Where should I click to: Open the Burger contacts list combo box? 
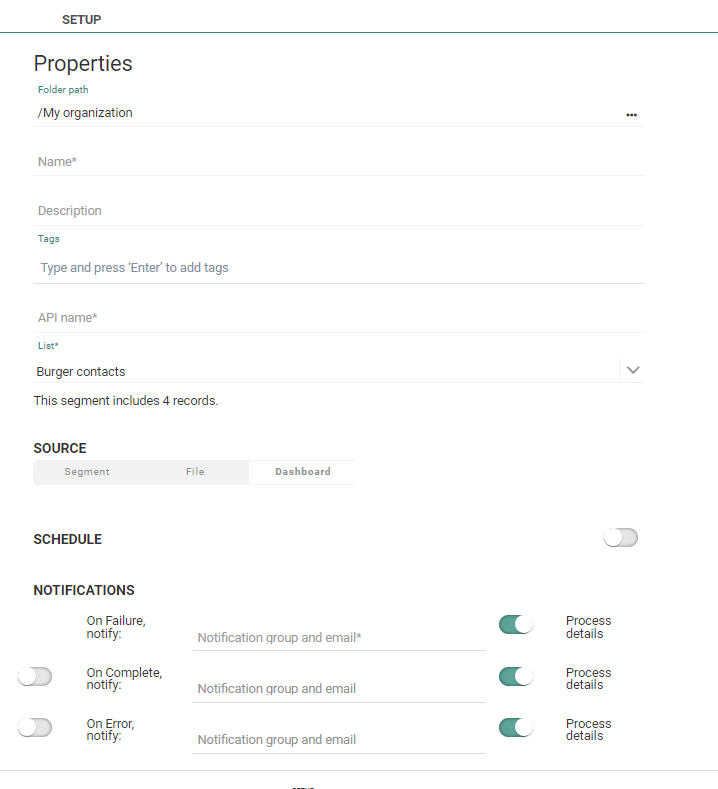pos(325,371)
